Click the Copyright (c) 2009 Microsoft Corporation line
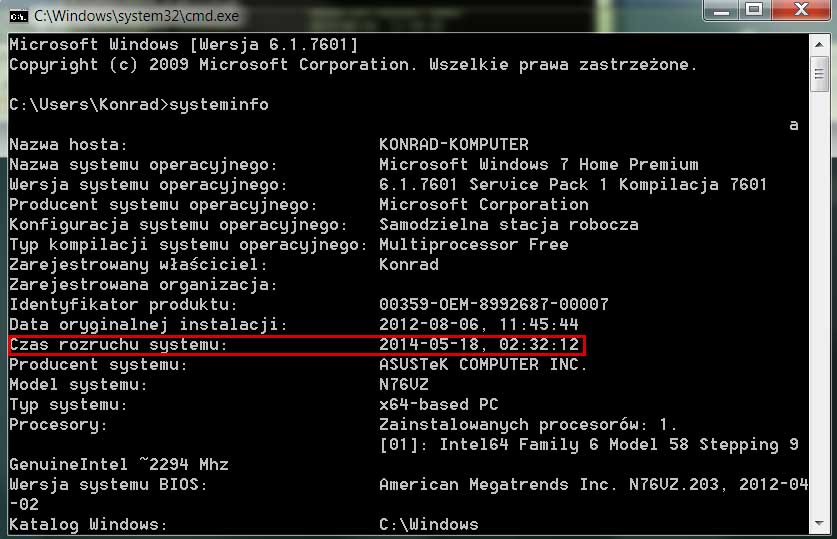Image resolution: width=837 pixels, height=539 pixels. click(353, 65)
